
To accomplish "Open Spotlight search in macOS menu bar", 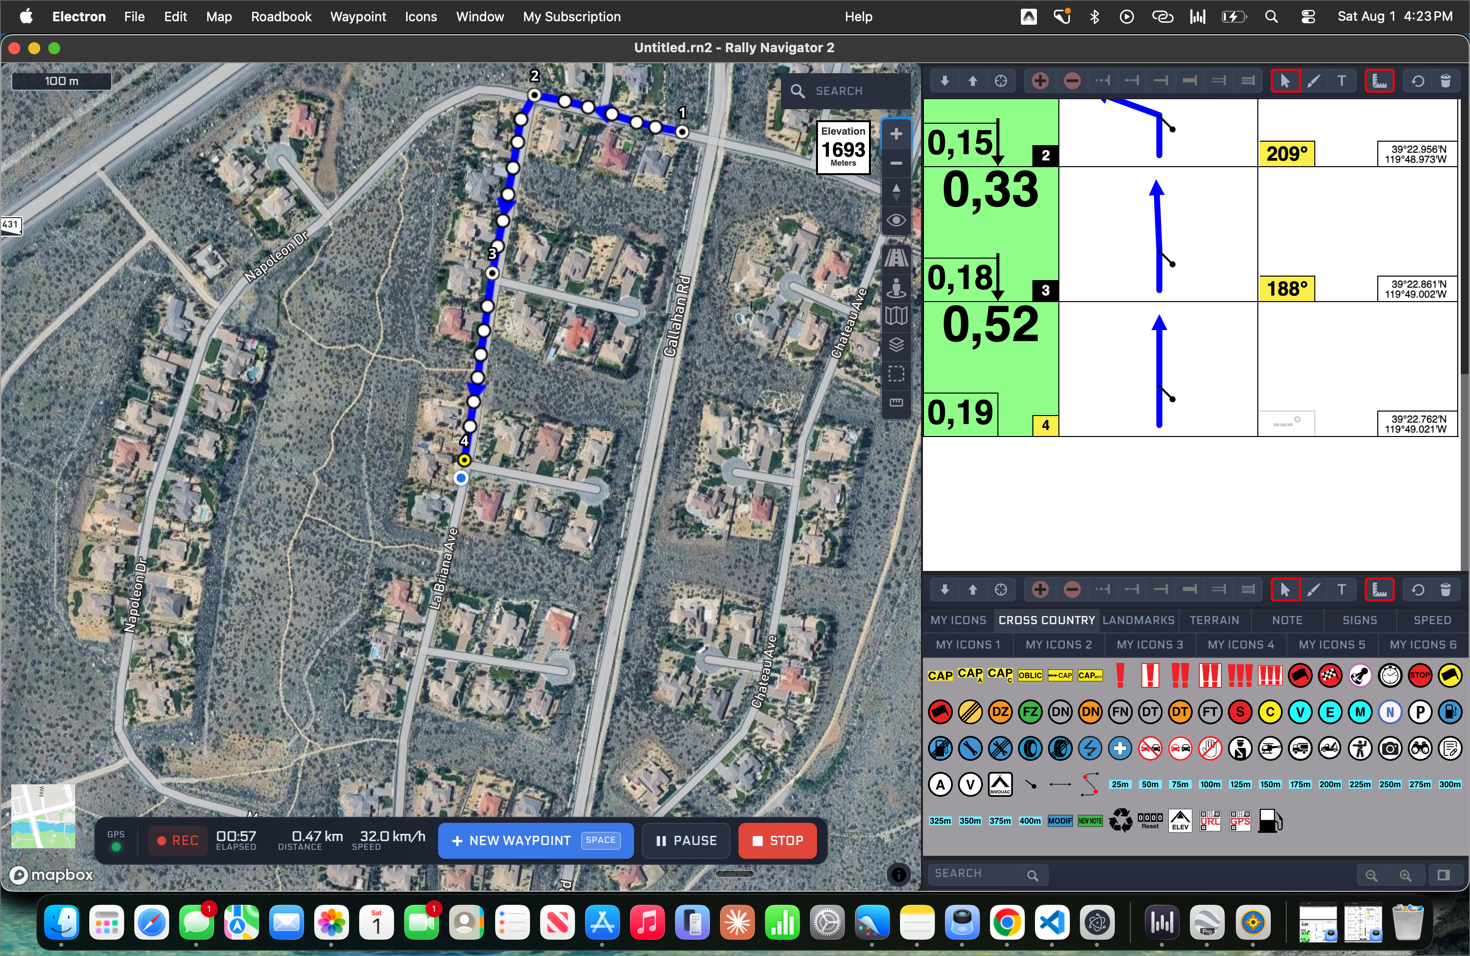I will pyautogui.click(x=1271, y=17).
